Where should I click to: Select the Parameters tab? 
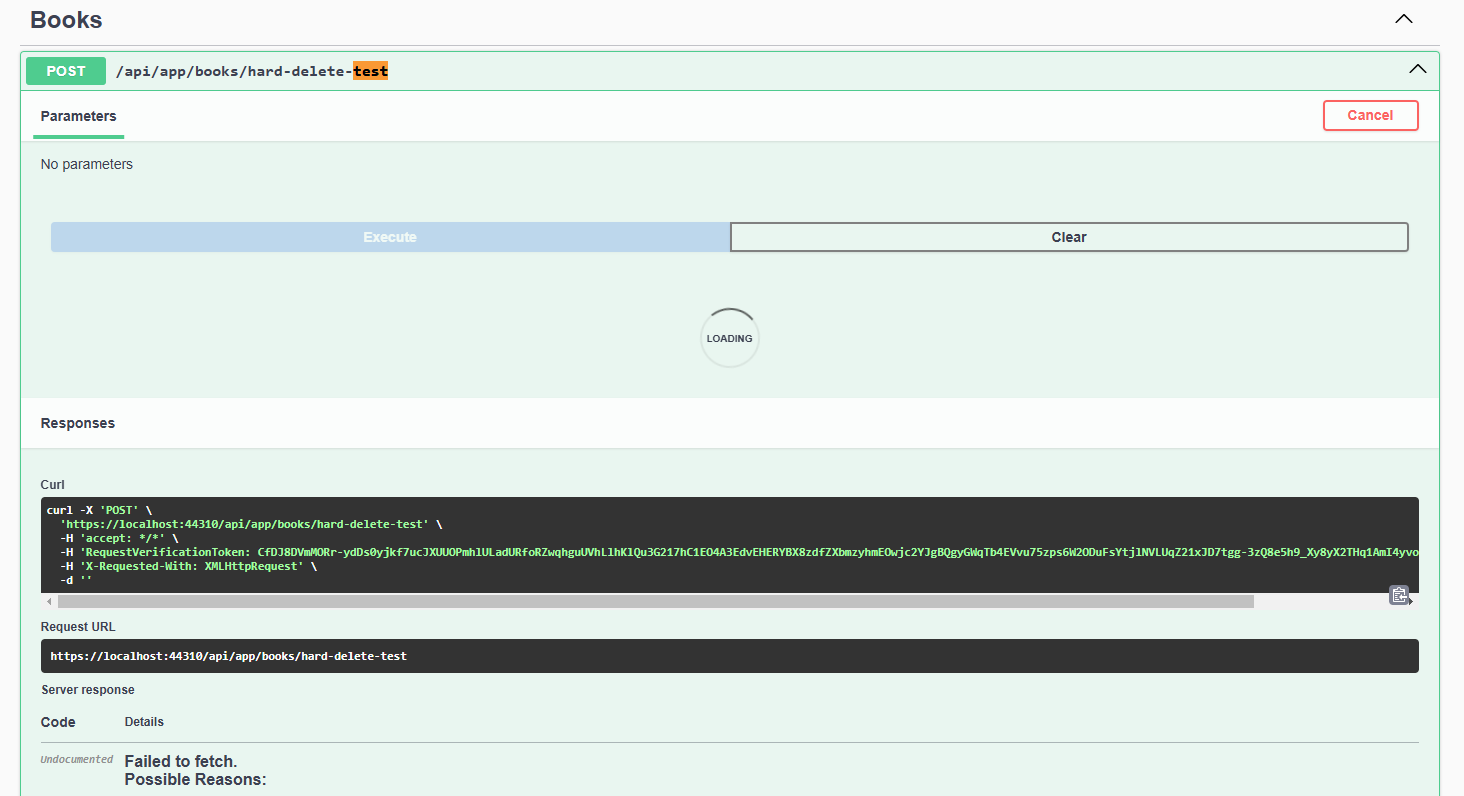tap(78, 116)
